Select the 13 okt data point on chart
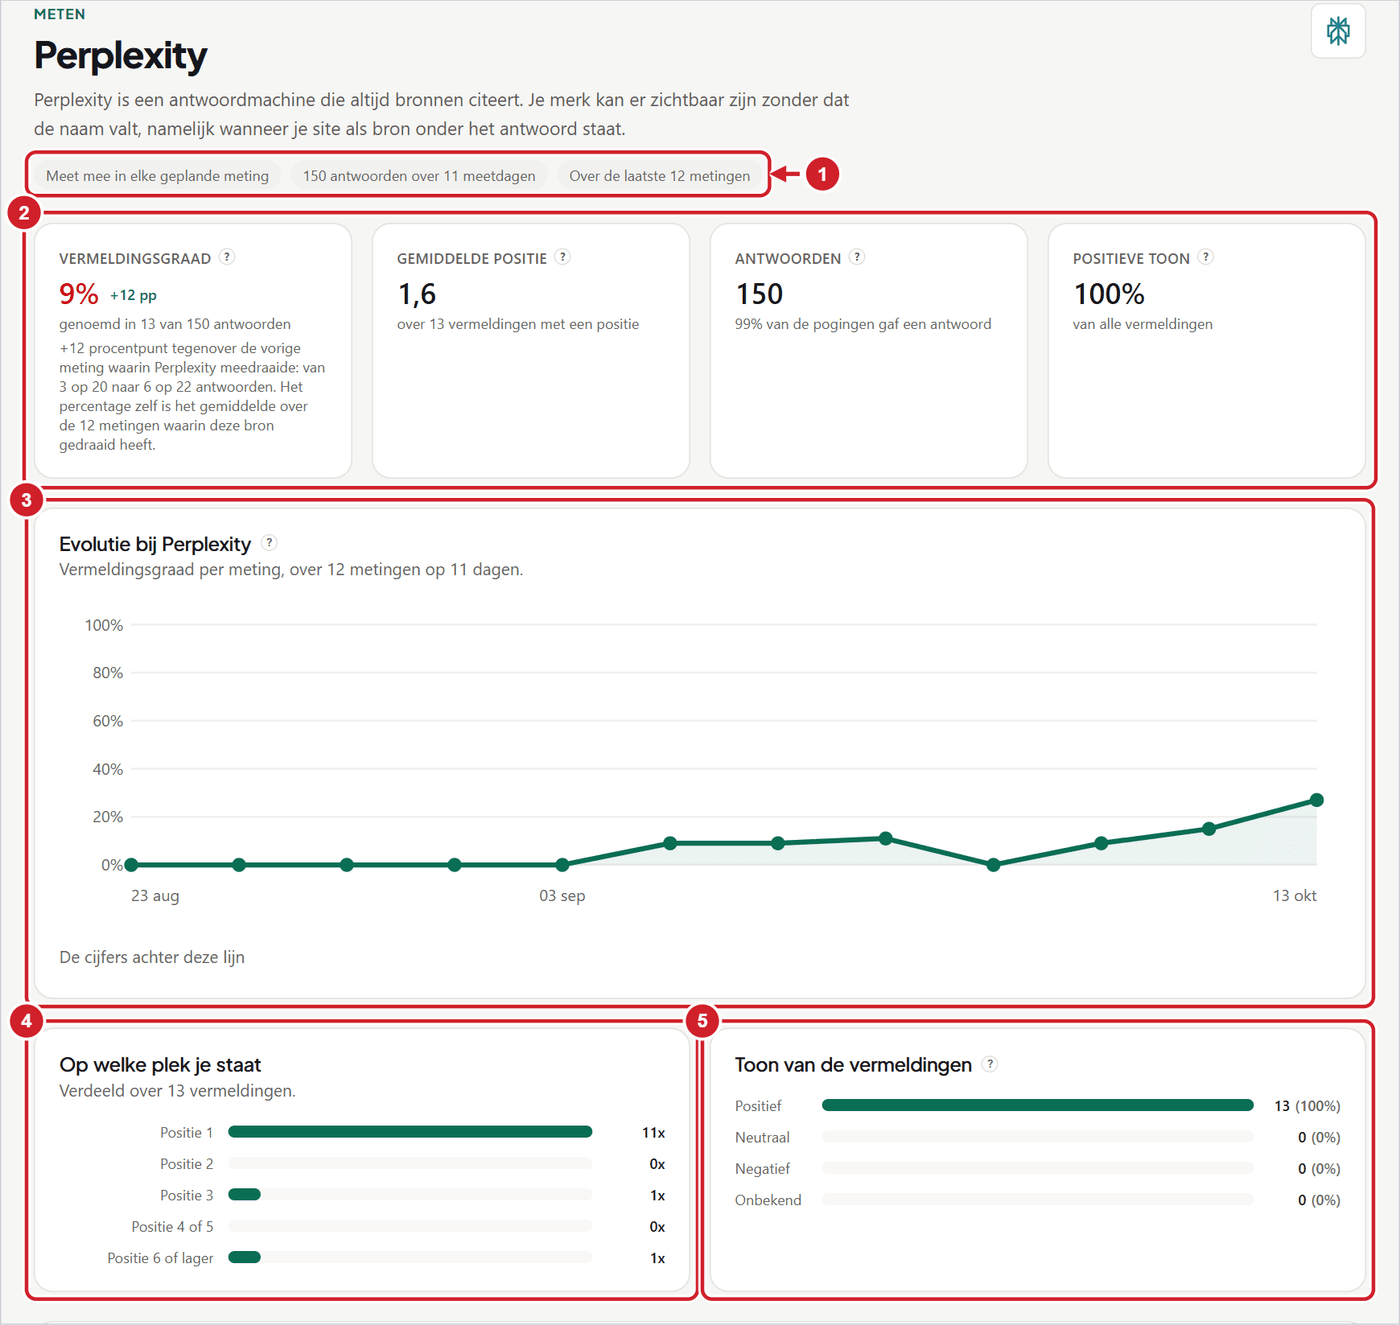Screen dimensions: 1400x1325 click(1317, 800)
